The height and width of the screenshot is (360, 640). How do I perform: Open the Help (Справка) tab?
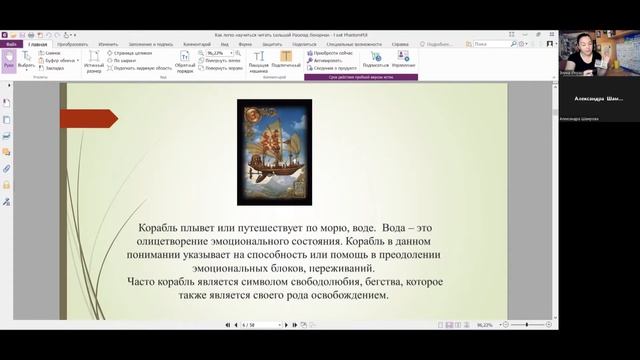point(400,44)
